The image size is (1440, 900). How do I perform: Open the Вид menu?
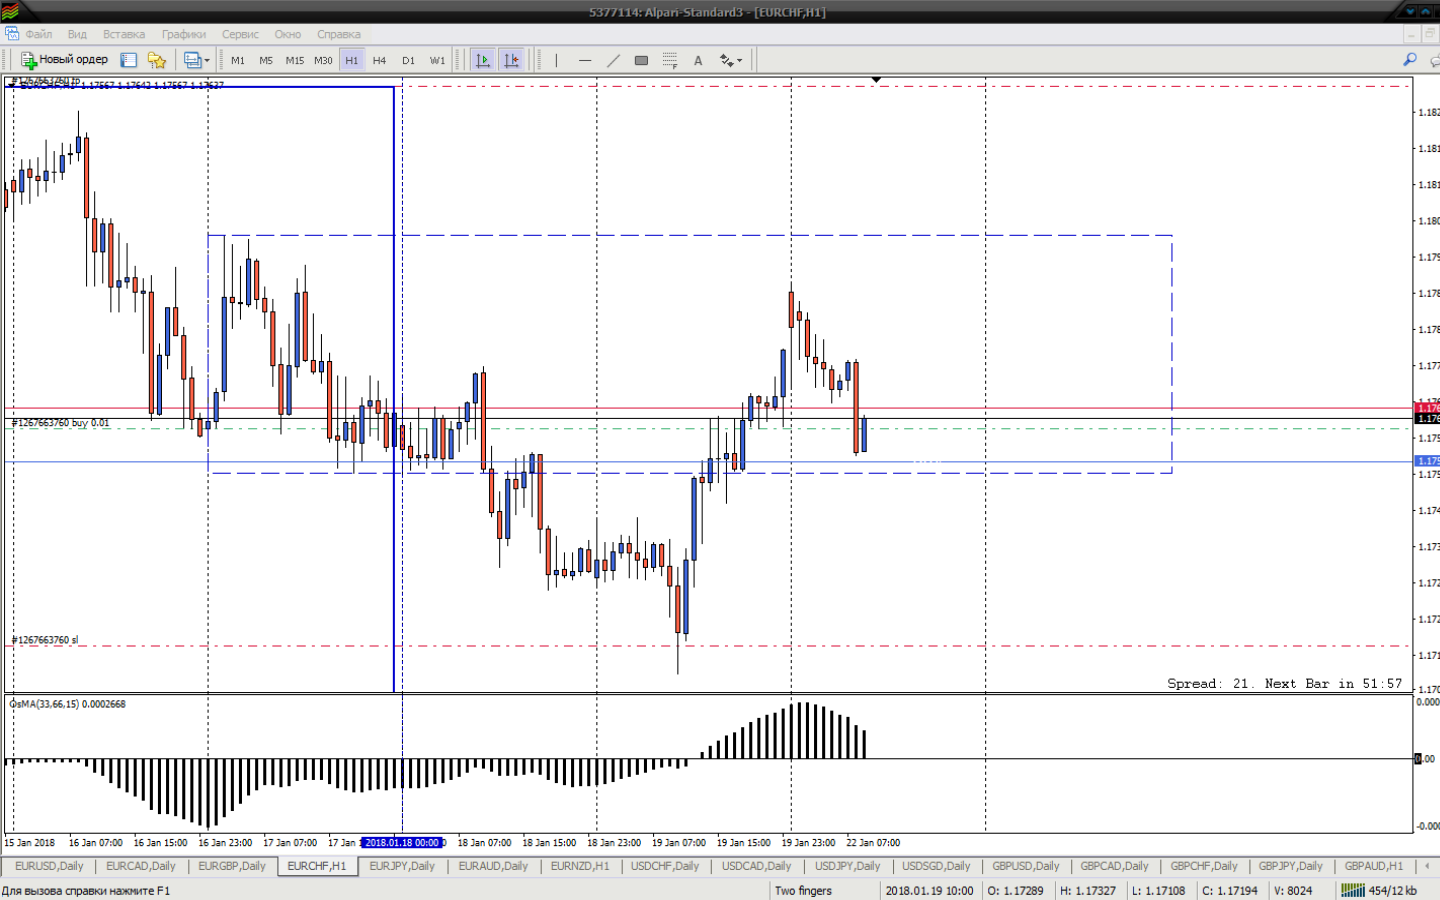tap(77, 34)
